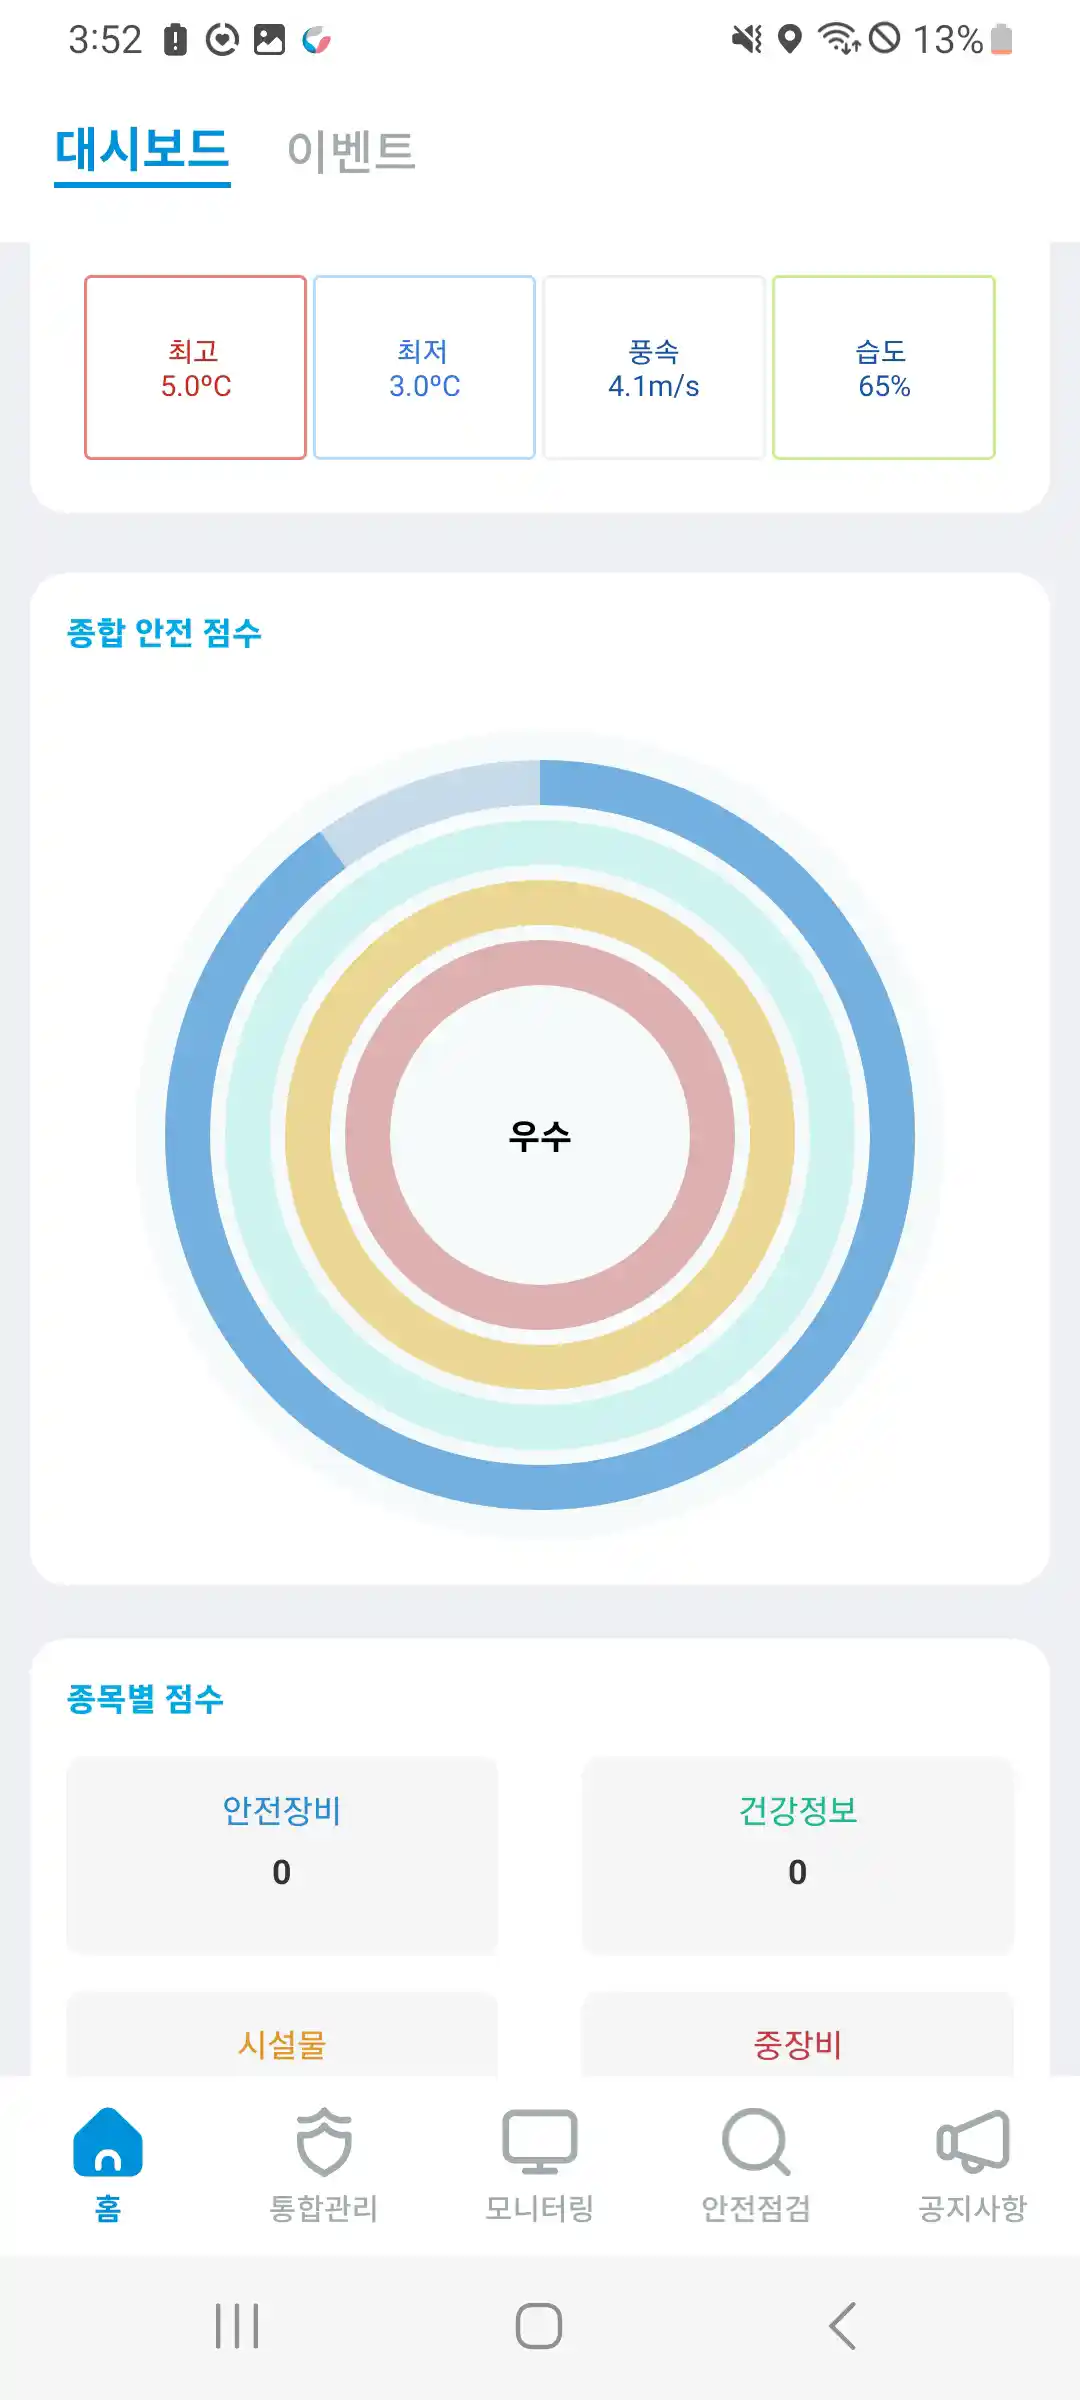The image size is (1080, 2400).
Task: Tap the 시설물 score card
Action: point(282,2040)
